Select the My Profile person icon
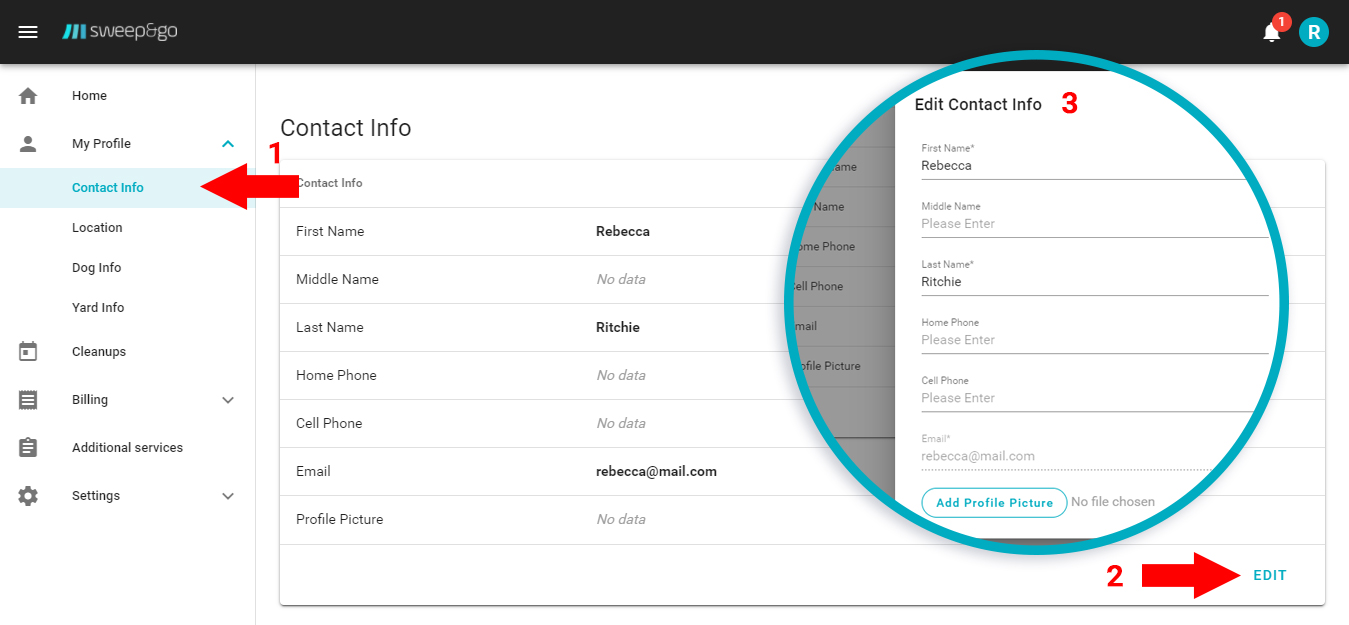Viewport: 1349px width, 625px height. click(28, 143)
